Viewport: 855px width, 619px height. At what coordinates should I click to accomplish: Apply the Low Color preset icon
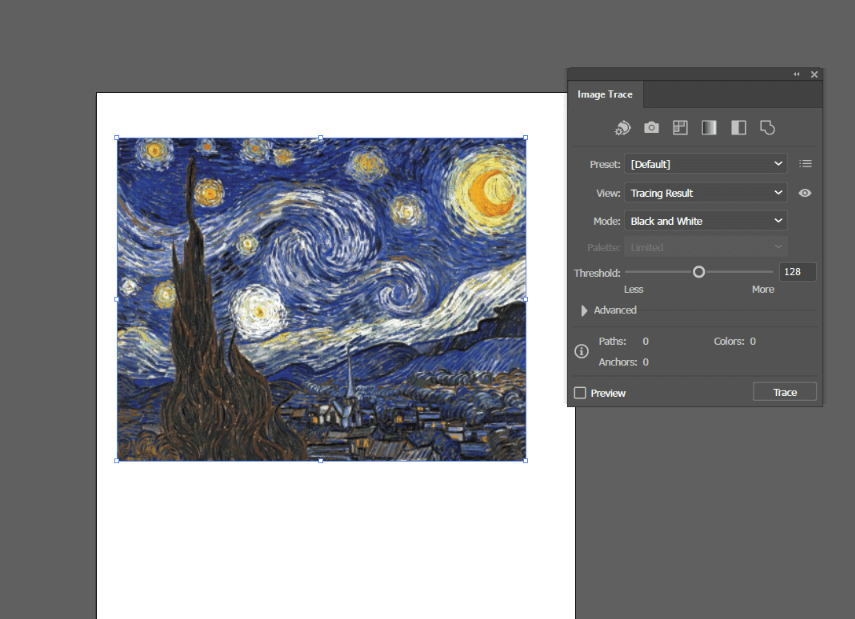(x=680, y=128)
